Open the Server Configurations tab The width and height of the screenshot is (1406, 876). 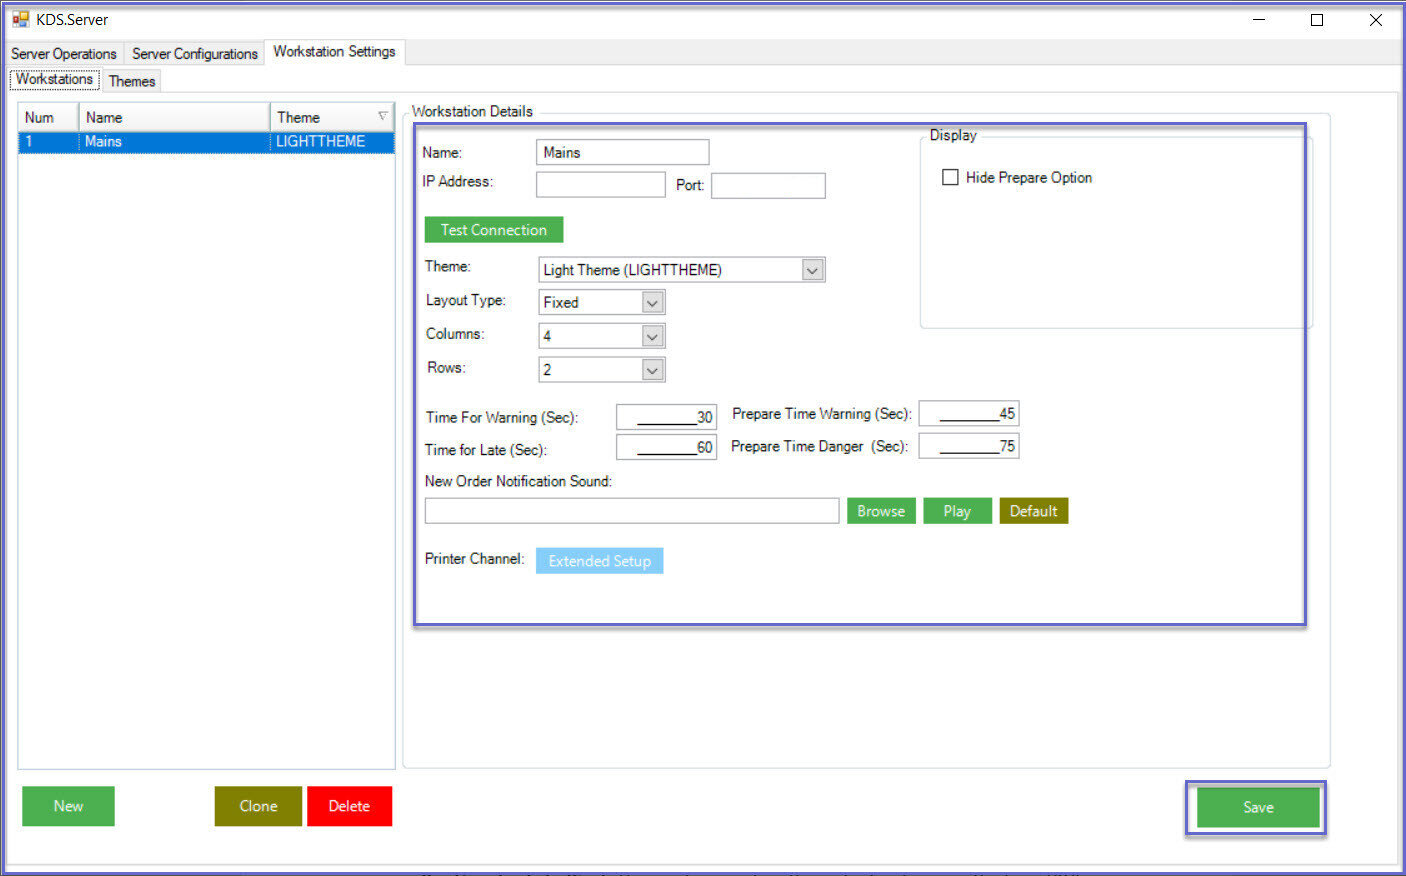[x=195, y=54]
